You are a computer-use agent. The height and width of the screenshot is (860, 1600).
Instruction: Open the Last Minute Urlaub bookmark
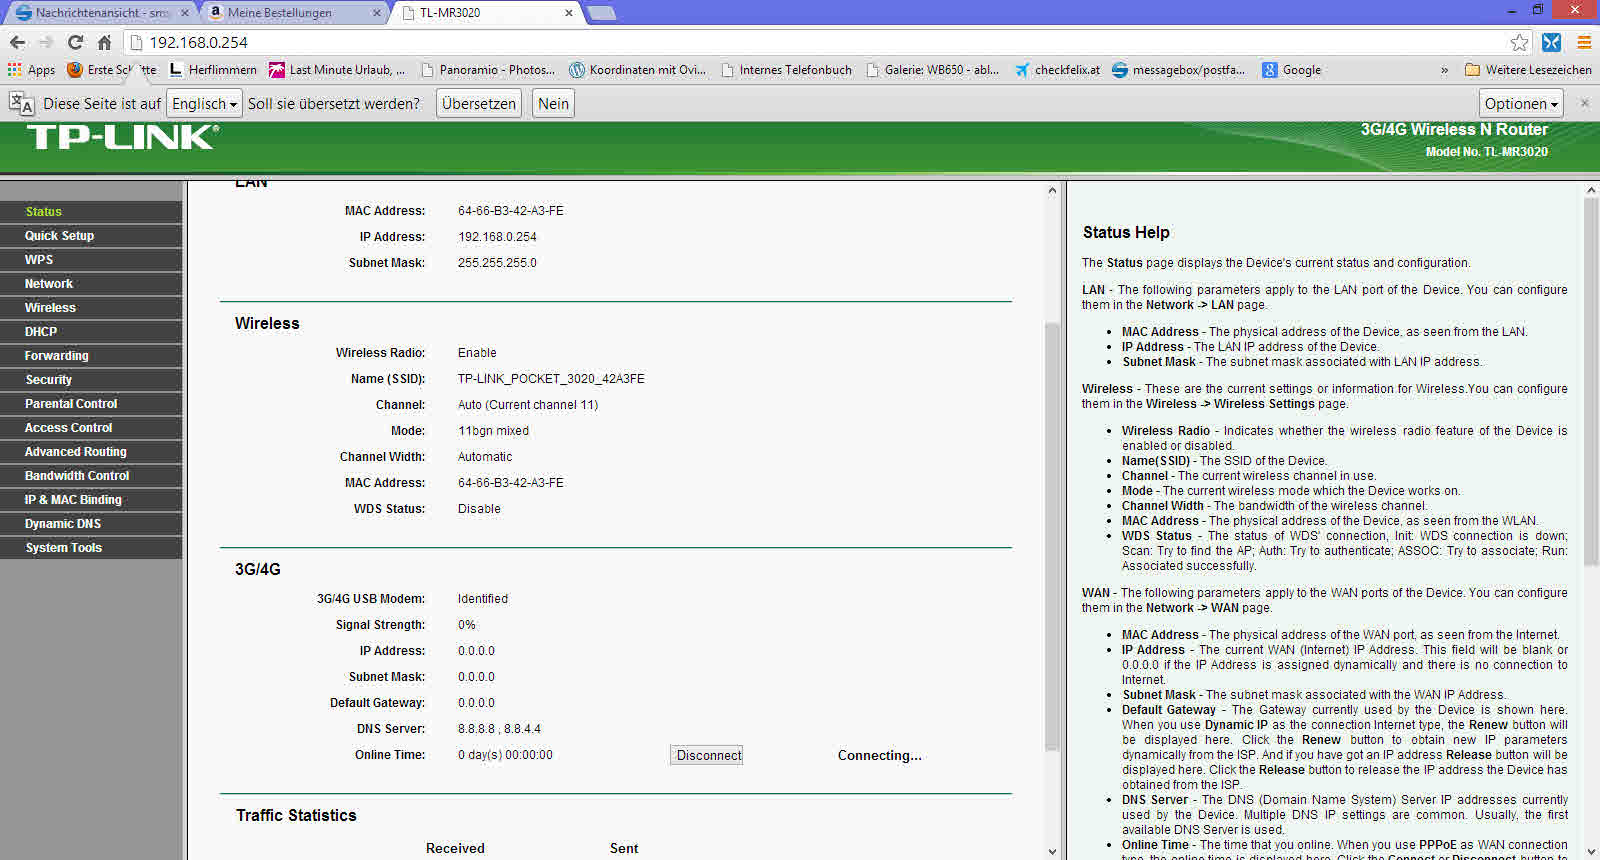point(337,70)
